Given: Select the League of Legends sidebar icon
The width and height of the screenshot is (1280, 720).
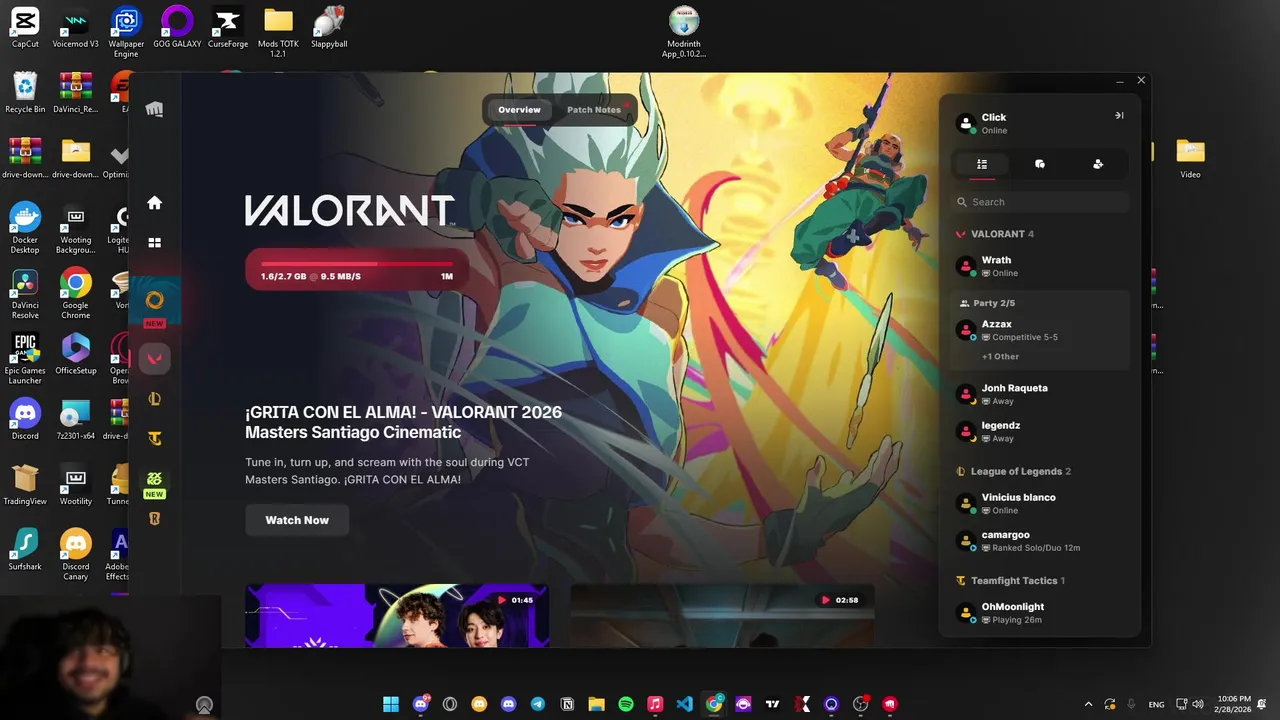Looking at the screenshot, I should click(154, 399).
